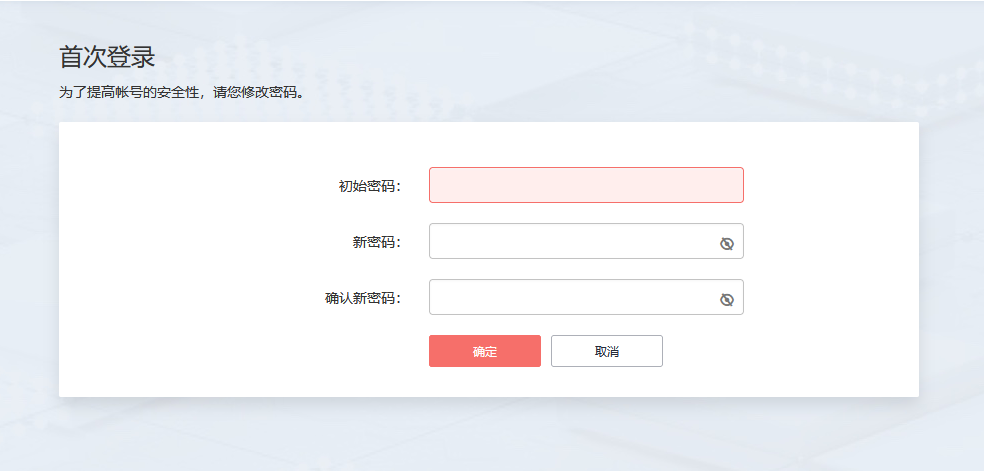Click the crossed-eye icon in the 新密码 row
Screen dimensions: 984x471
[x=727, y=243]
